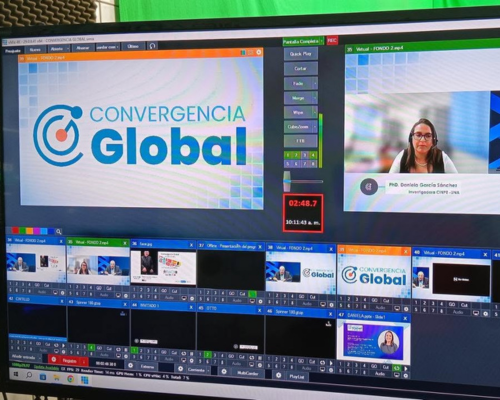
Task: Toggle overlay 1 on the INVITADO 1 input
Action: pyautogui.click(x=134, y=350)
